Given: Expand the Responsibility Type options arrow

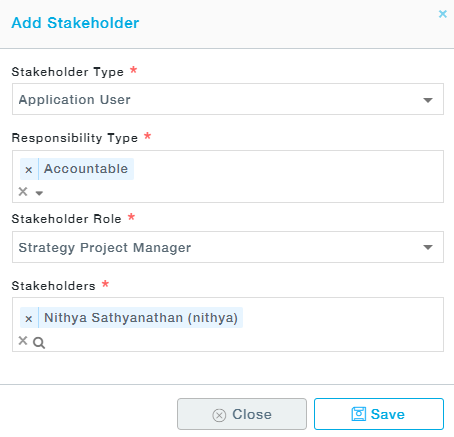Looking at the screenshot, I should (x=39, y=193).
